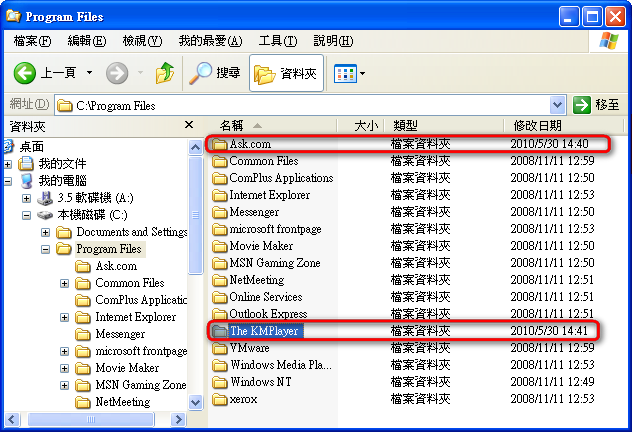Click Desktop (桌面) in the folder tree
The image size is (632, 432).
[x=31, y=147]
